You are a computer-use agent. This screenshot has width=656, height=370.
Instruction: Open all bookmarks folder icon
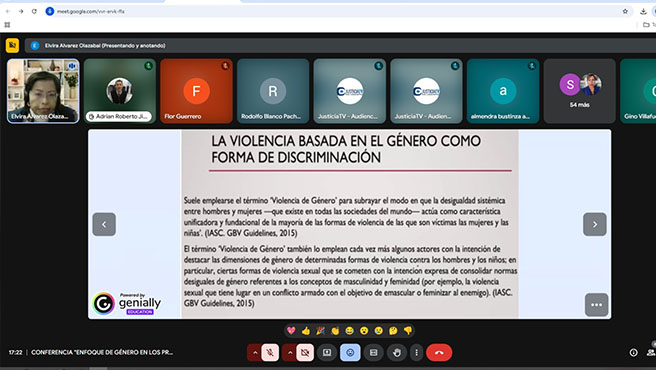(646, 25)
